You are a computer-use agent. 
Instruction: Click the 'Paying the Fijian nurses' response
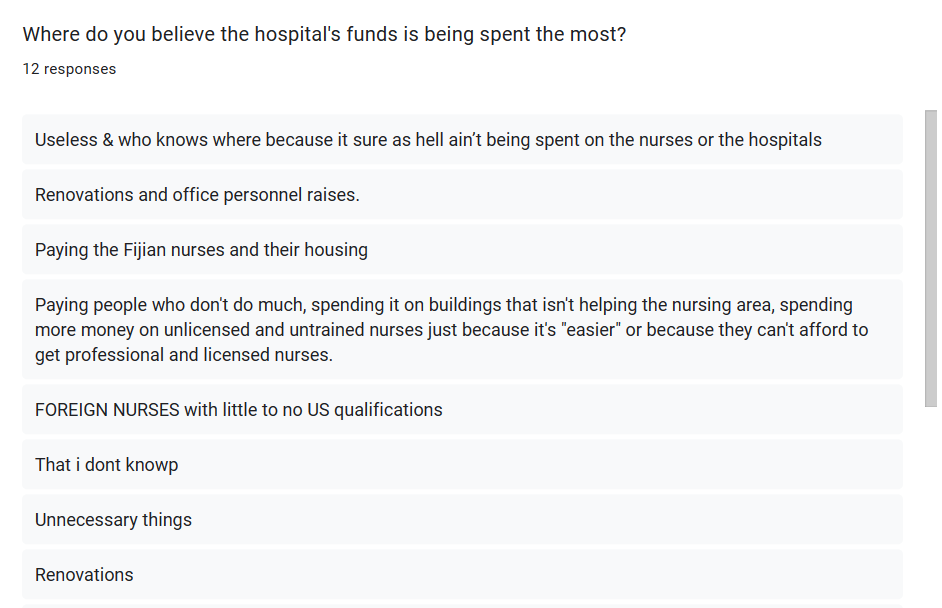point(462,249)
